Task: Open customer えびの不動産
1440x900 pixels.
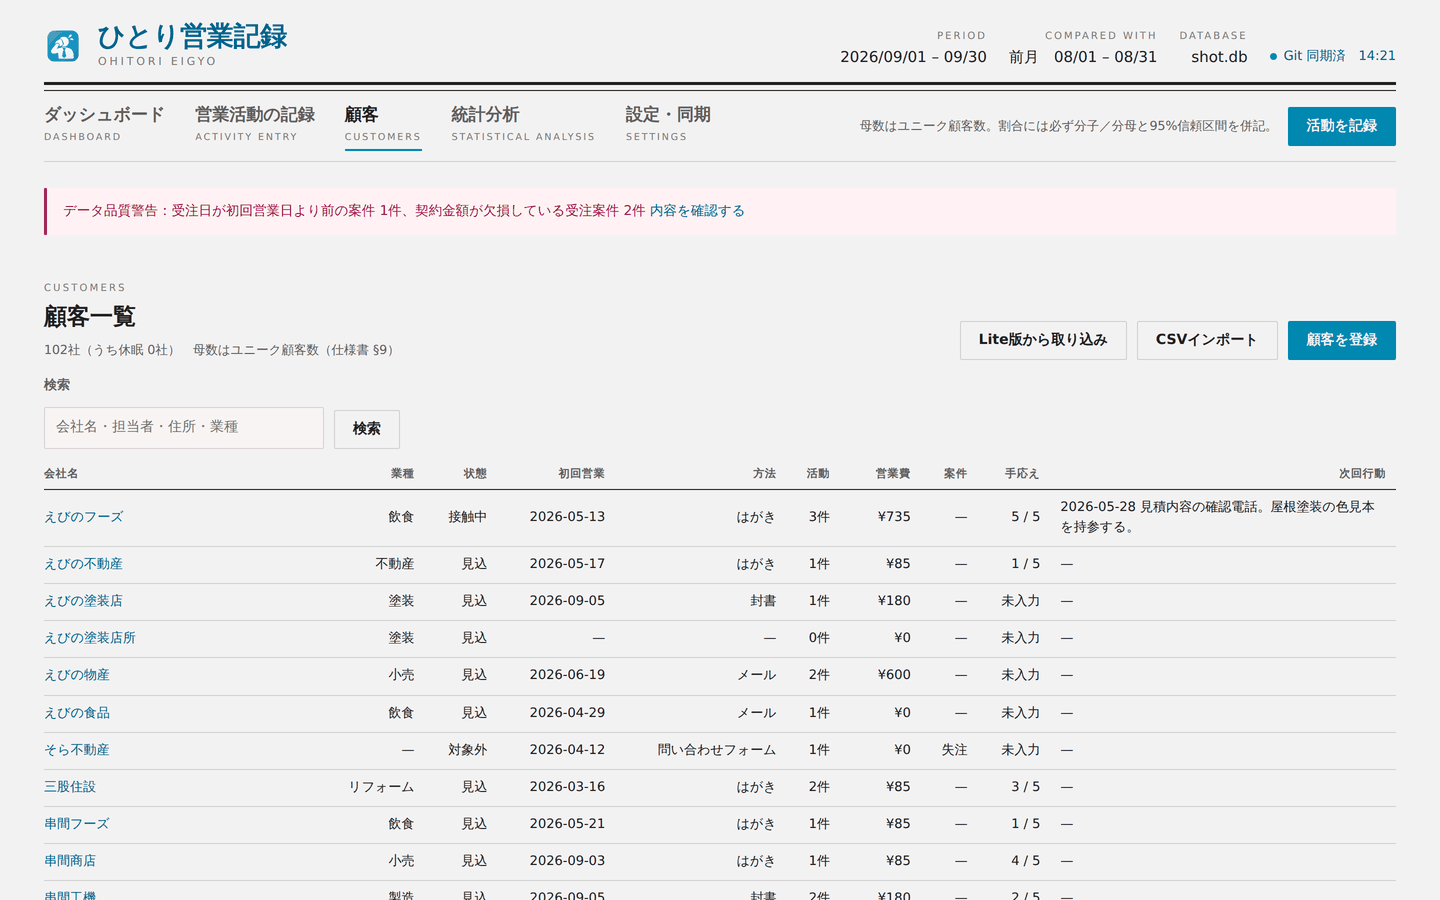Action: click(83, 564)
